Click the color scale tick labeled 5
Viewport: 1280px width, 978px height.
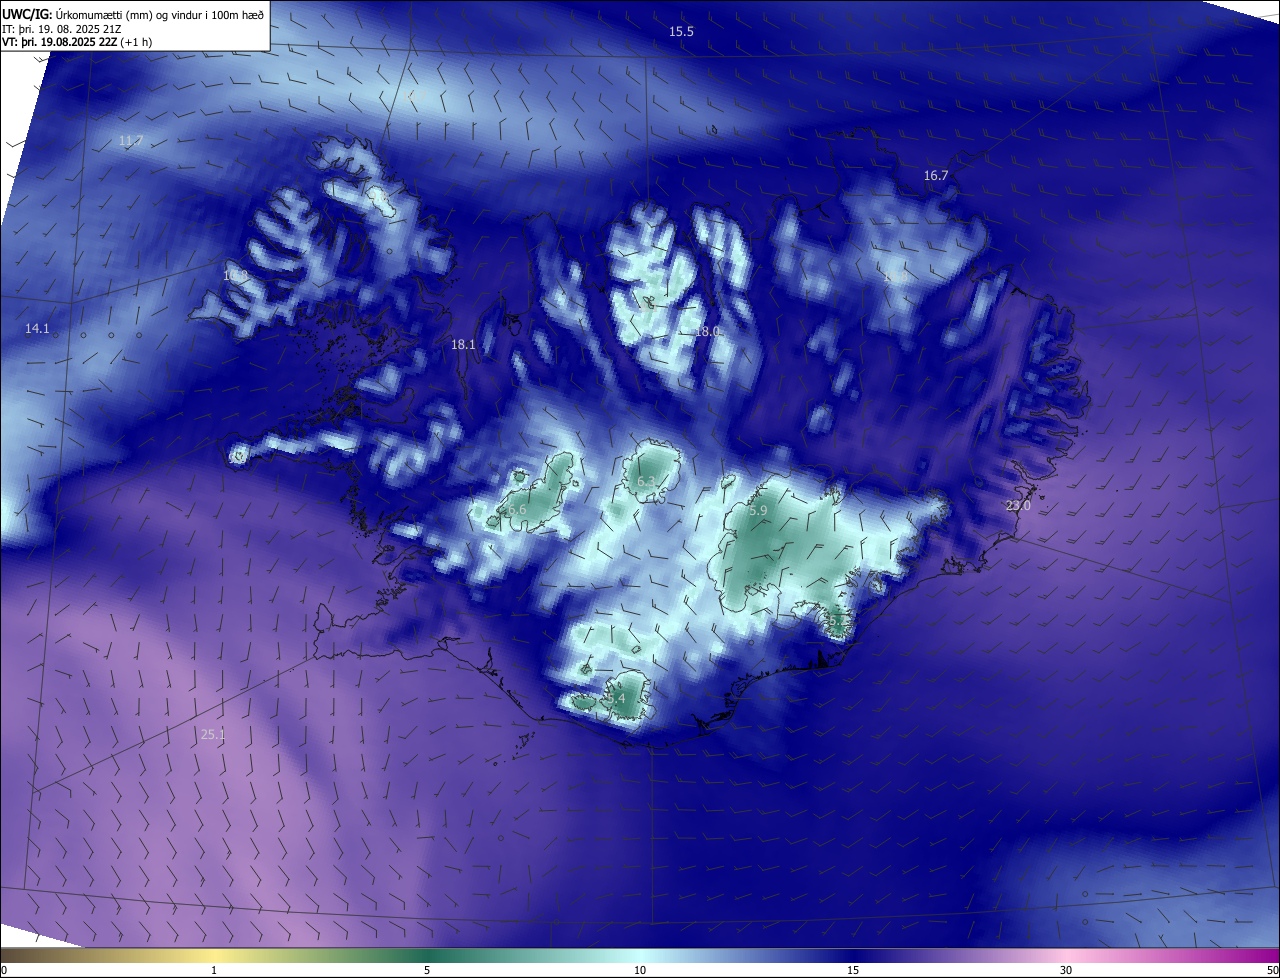(x=427, y=970)
